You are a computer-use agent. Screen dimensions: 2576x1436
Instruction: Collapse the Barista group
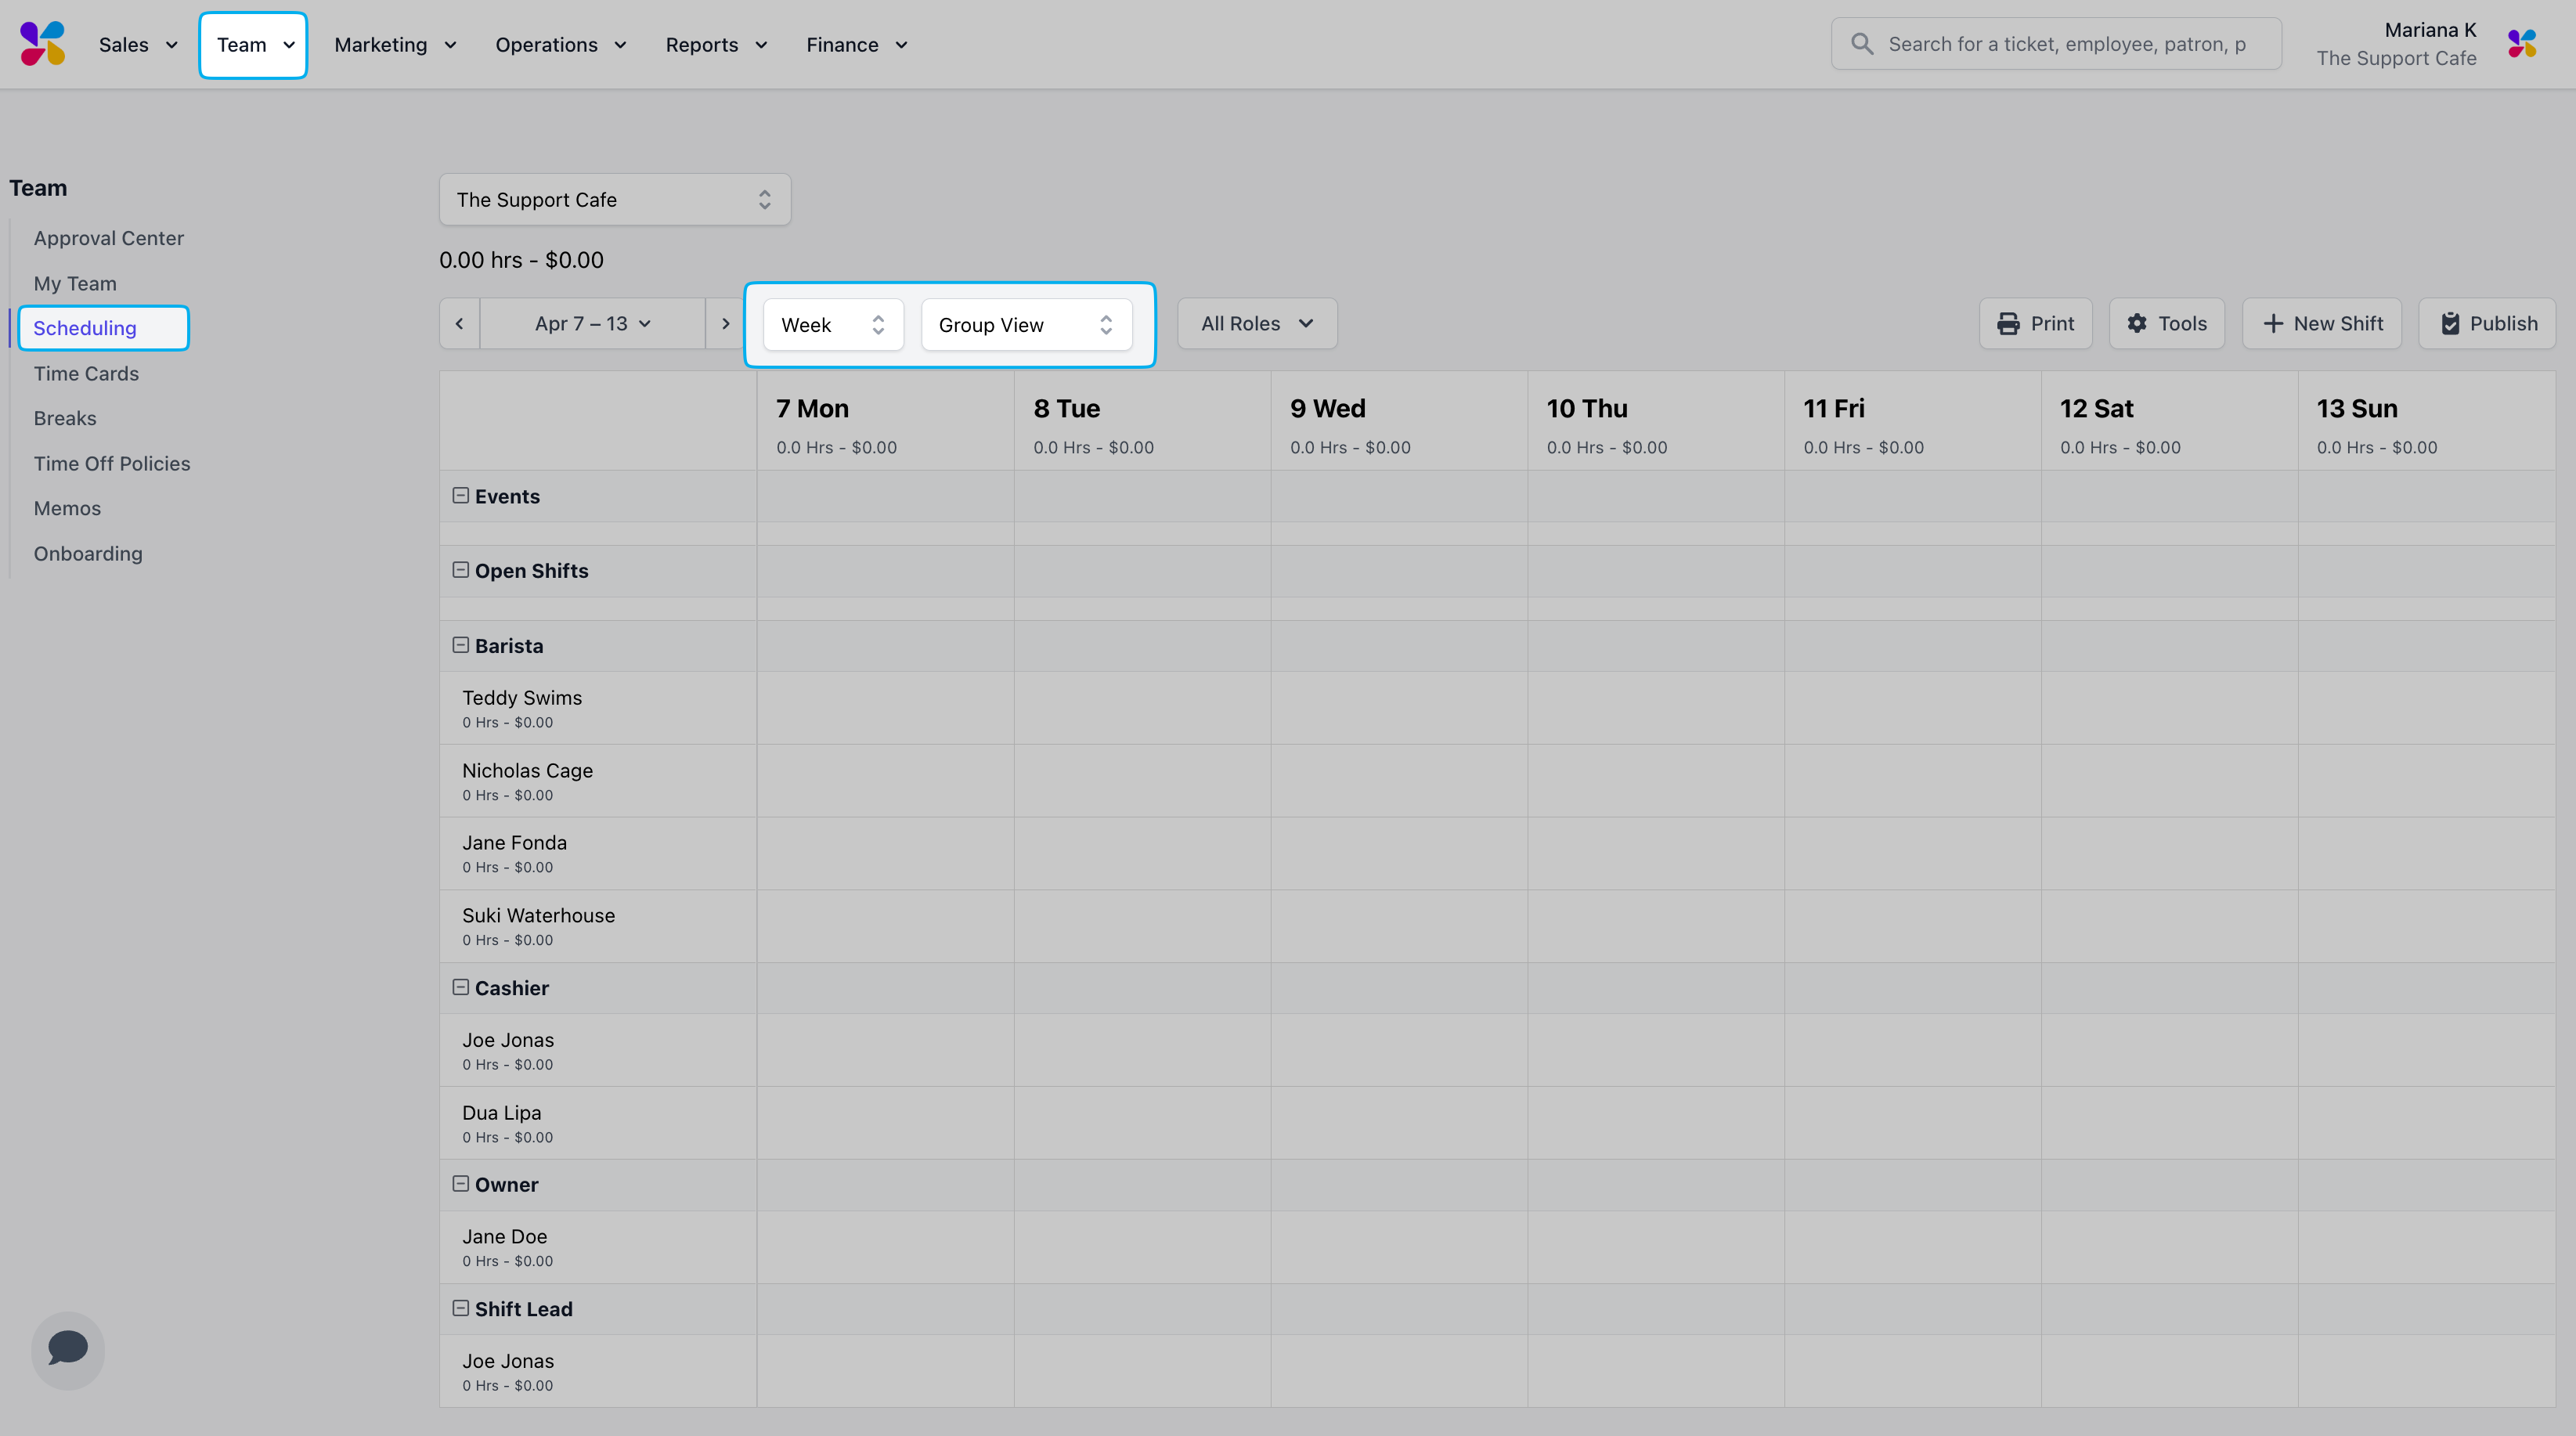[460, 645]
